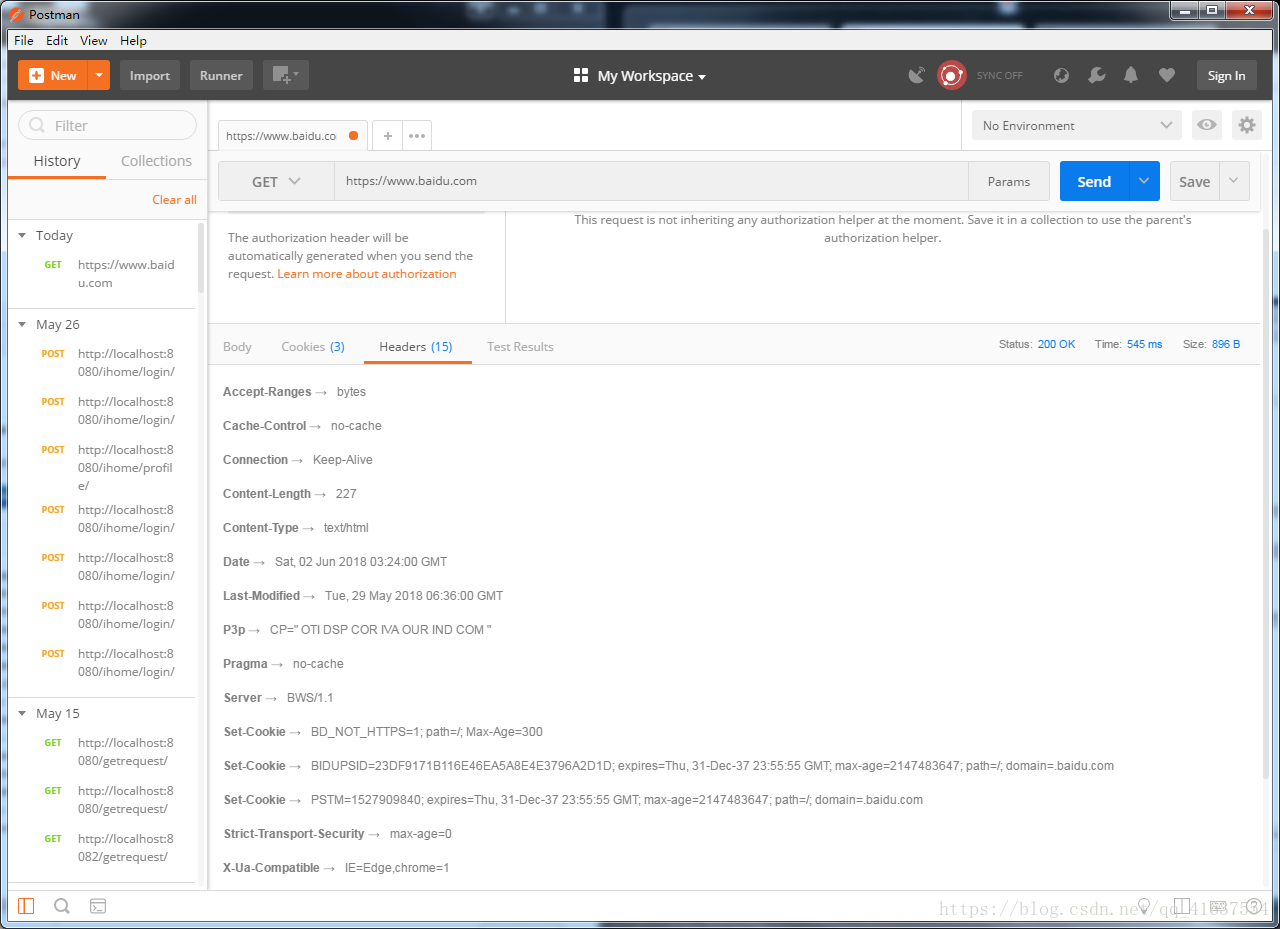Switch to the response Body tab
This screenshot has width=1280, height=929.
(x=237, y=347)
